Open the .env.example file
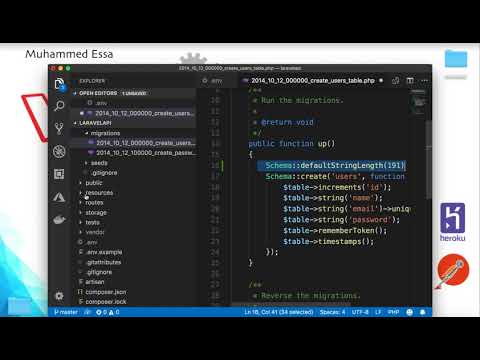The height and width of the screenshot is (360, 480). click(x=133, y=252)
